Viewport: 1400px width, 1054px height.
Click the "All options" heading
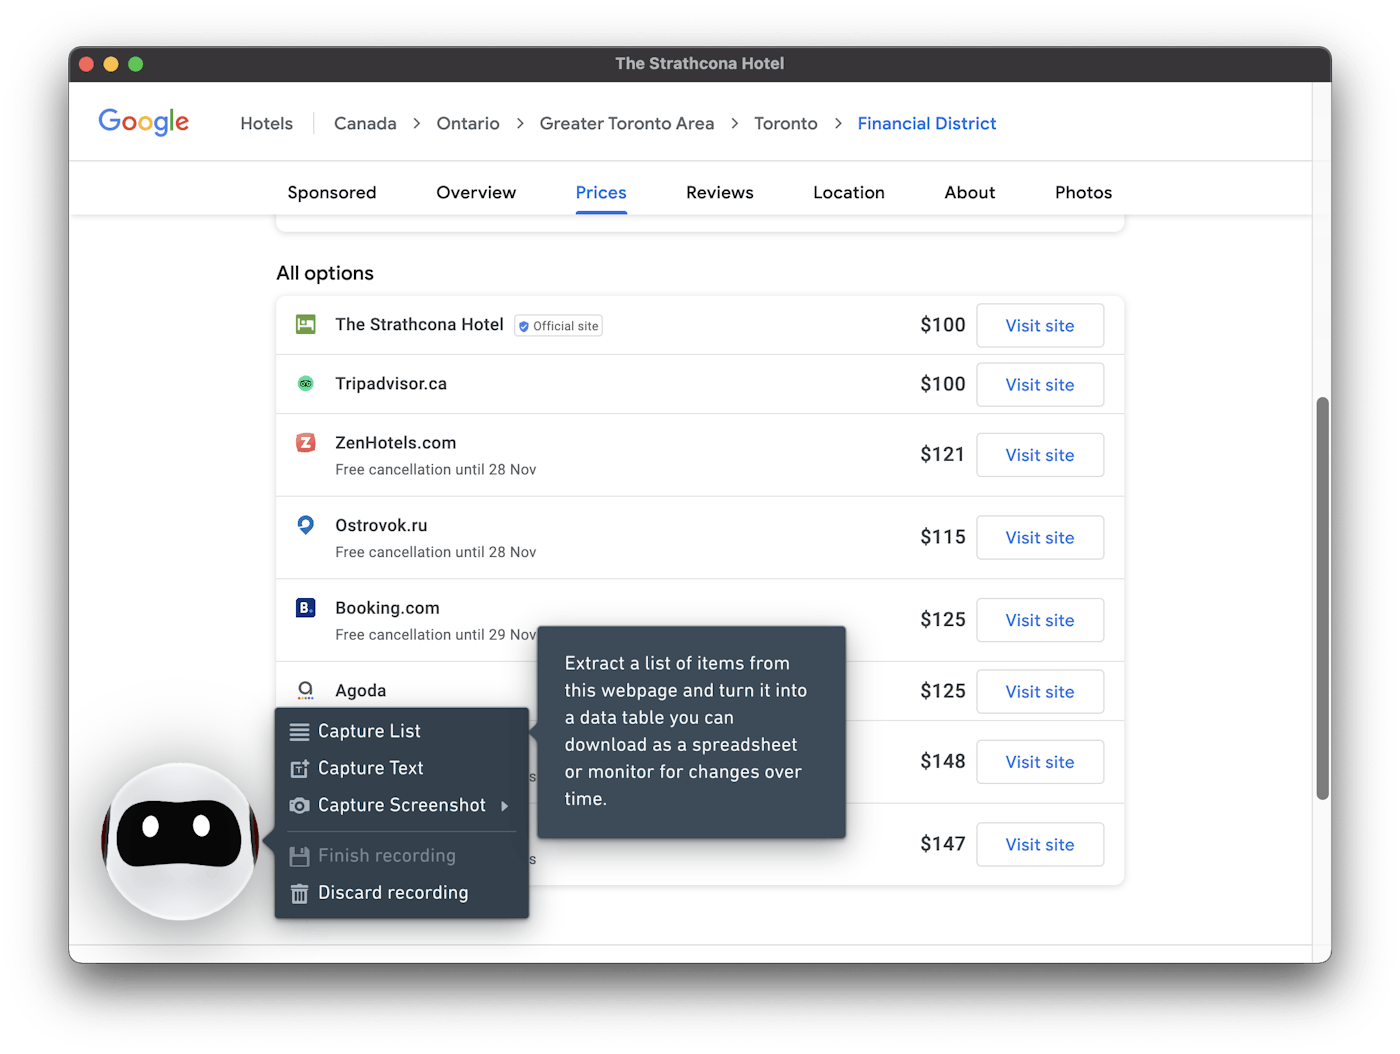(325, 273)
